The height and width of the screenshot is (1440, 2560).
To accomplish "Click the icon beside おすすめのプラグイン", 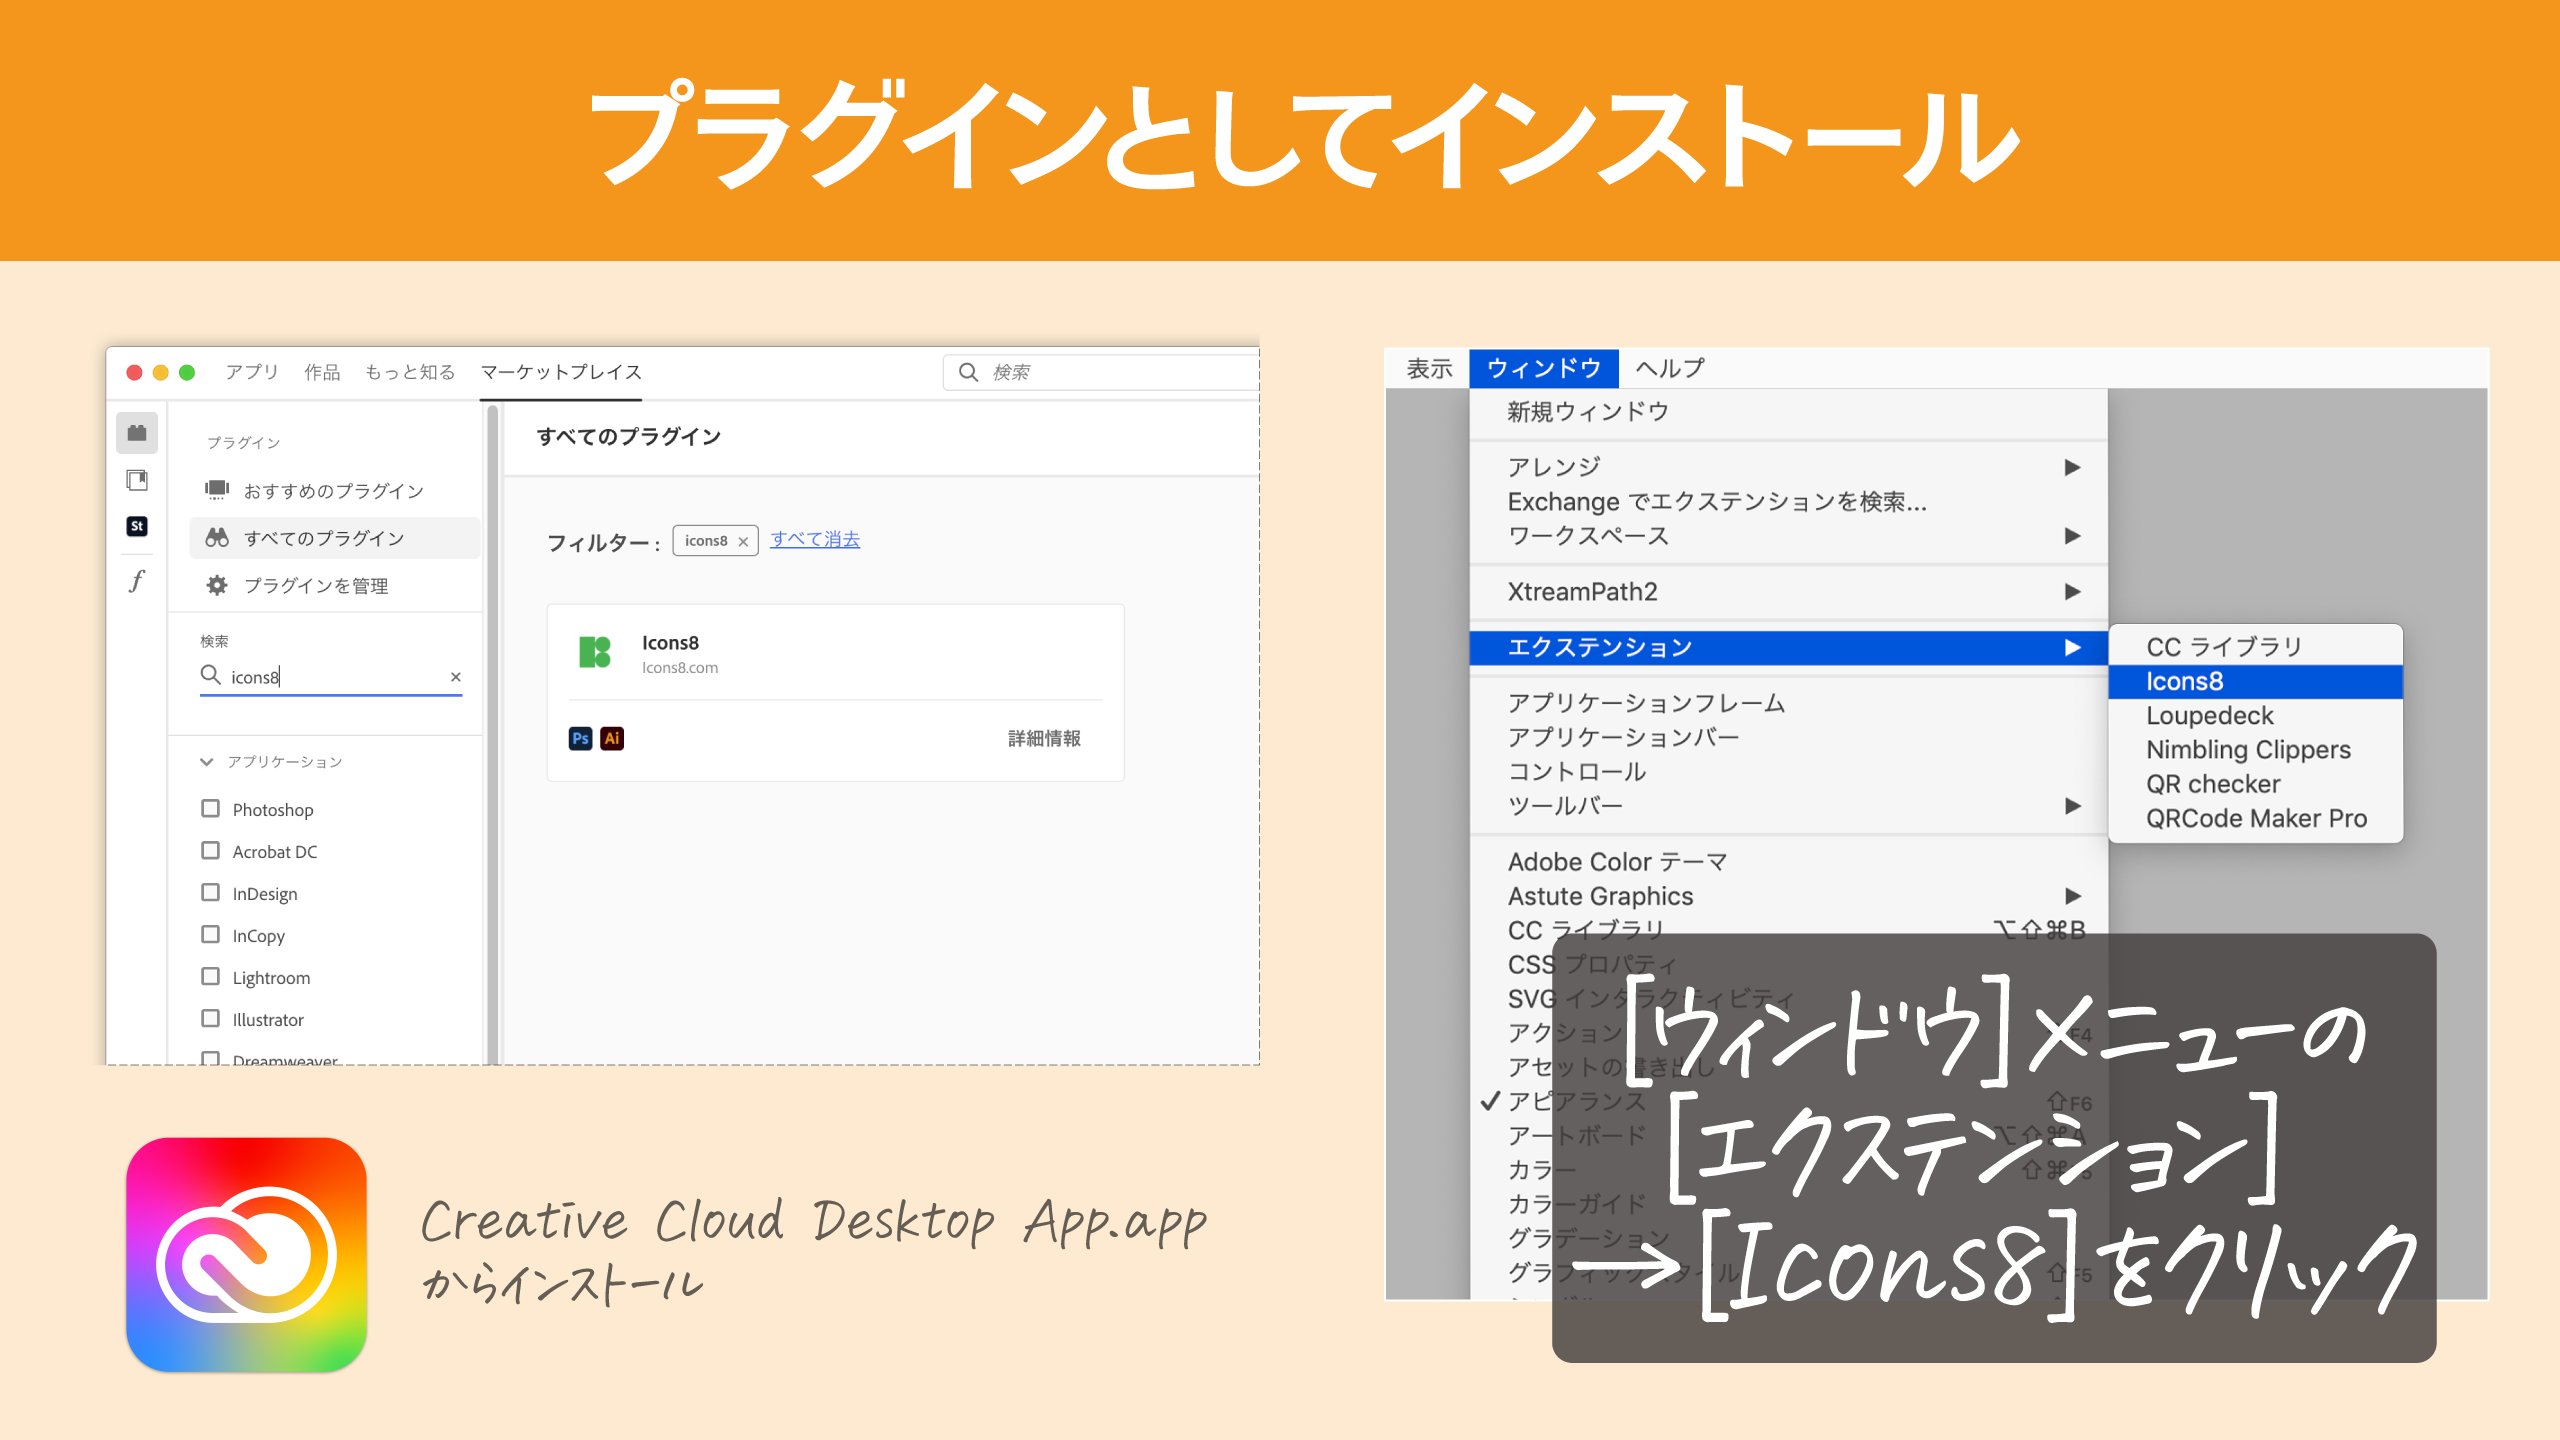I will click(217, 490).
